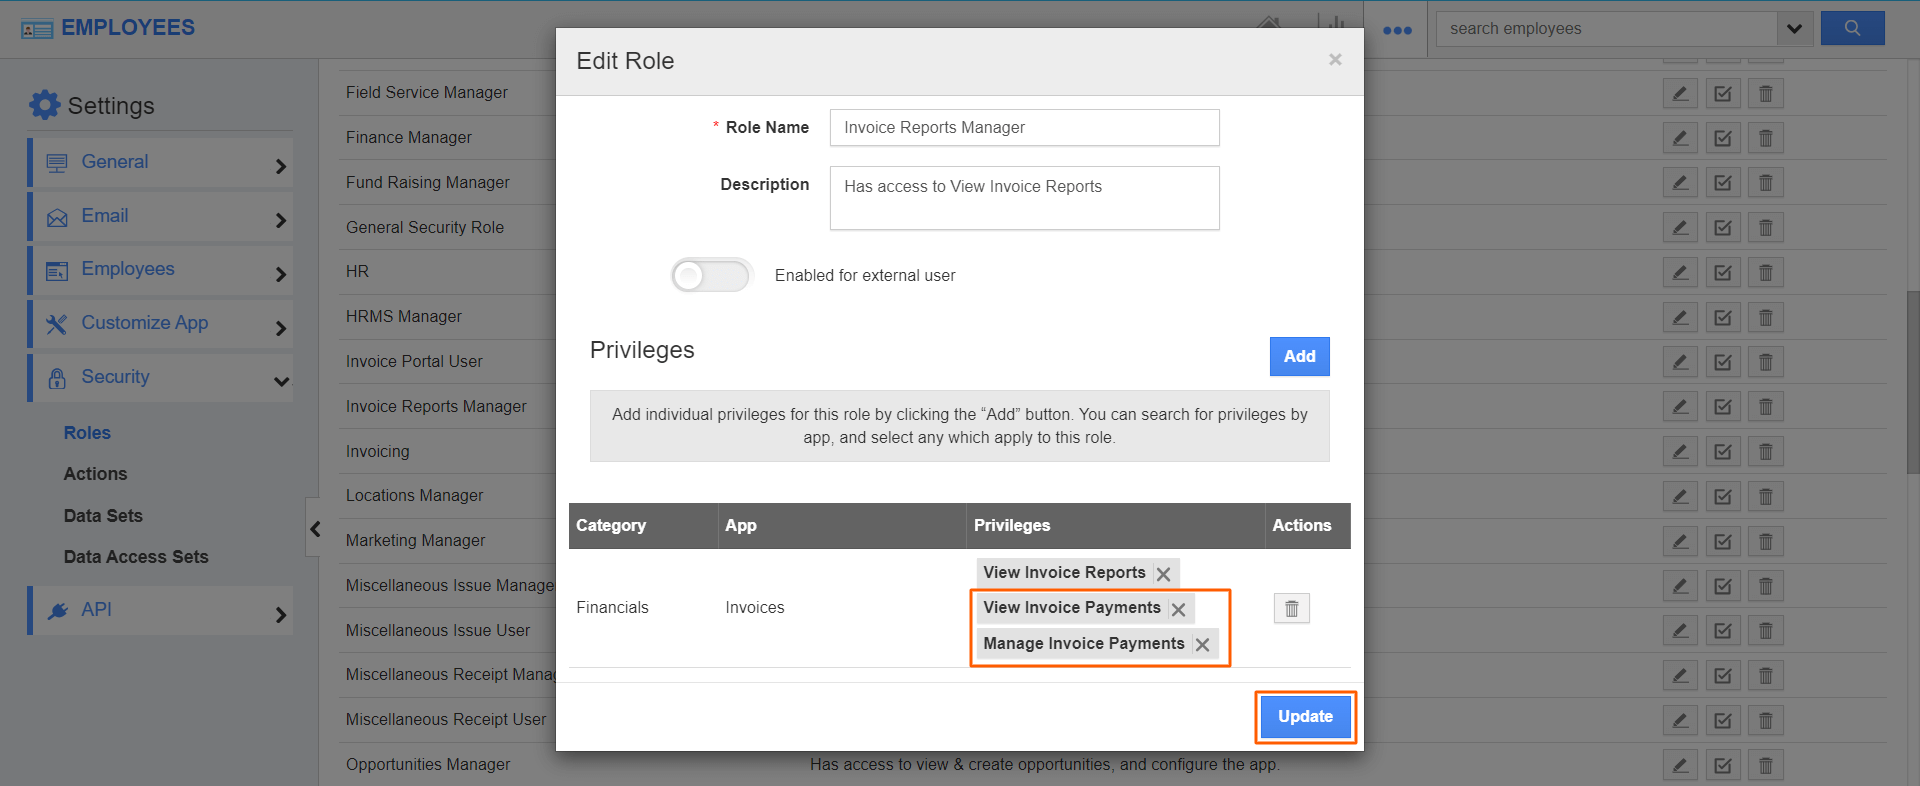
Task: Delete the Miscellaneous Issue Manager role
Action: (1766, 586)
